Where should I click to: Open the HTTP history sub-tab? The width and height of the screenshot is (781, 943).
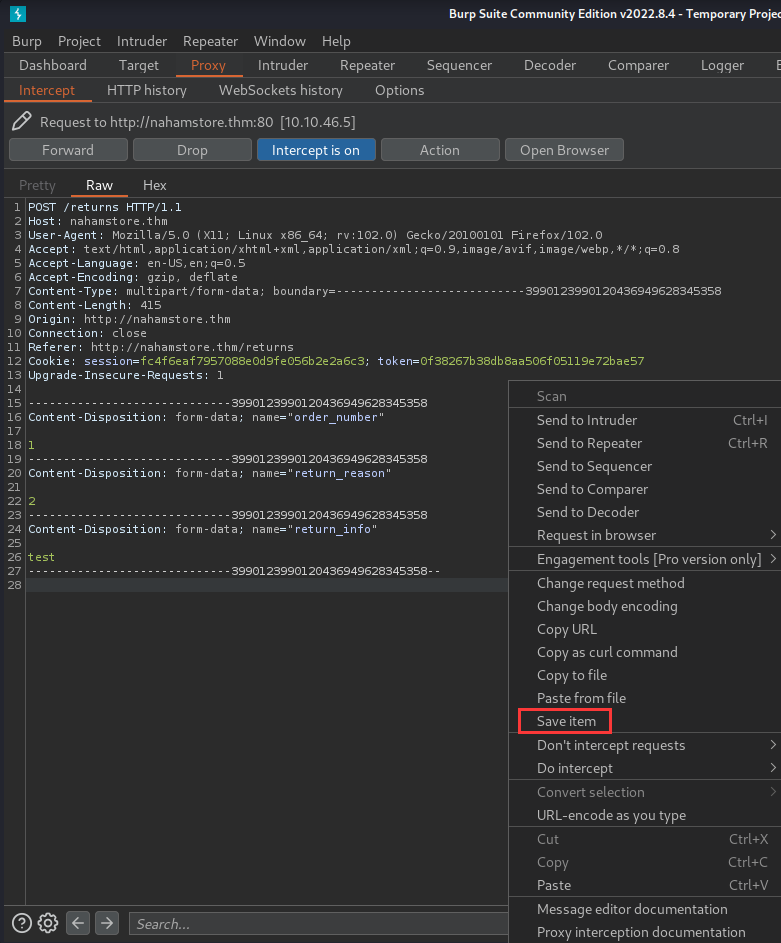(147, 90)
